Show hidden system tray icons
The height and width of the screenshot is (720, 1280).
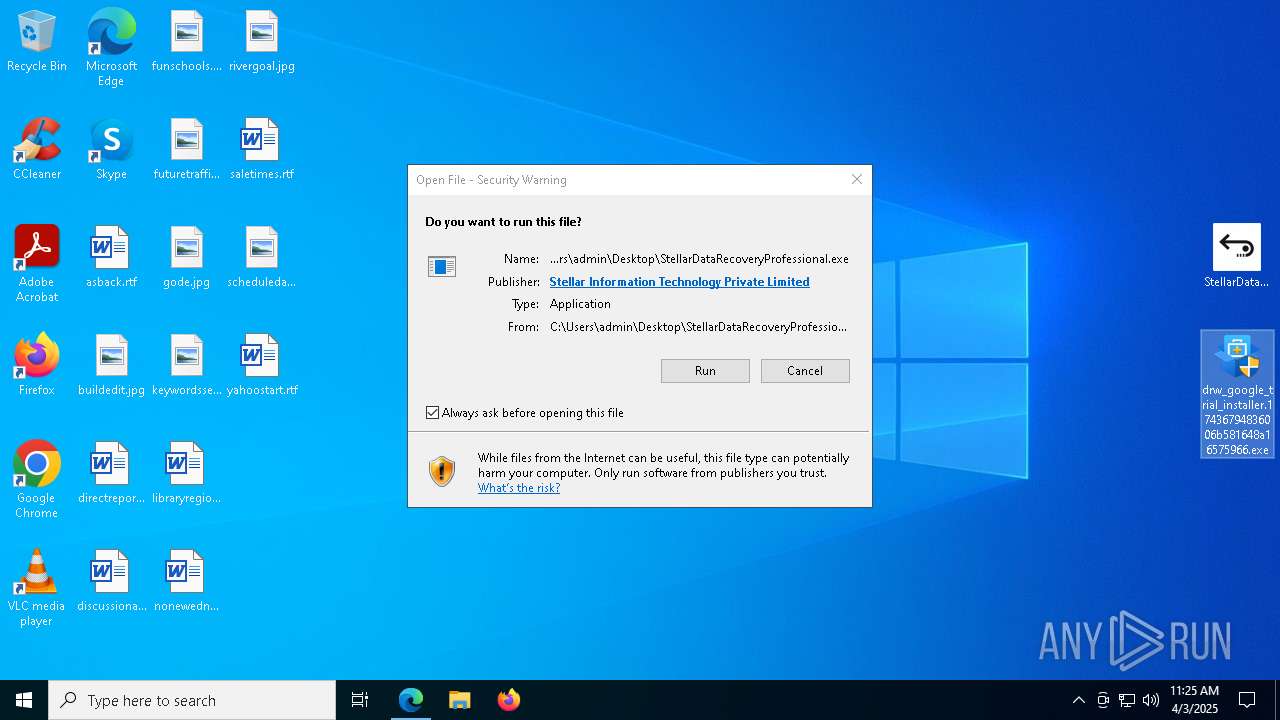coord(1078,700)
